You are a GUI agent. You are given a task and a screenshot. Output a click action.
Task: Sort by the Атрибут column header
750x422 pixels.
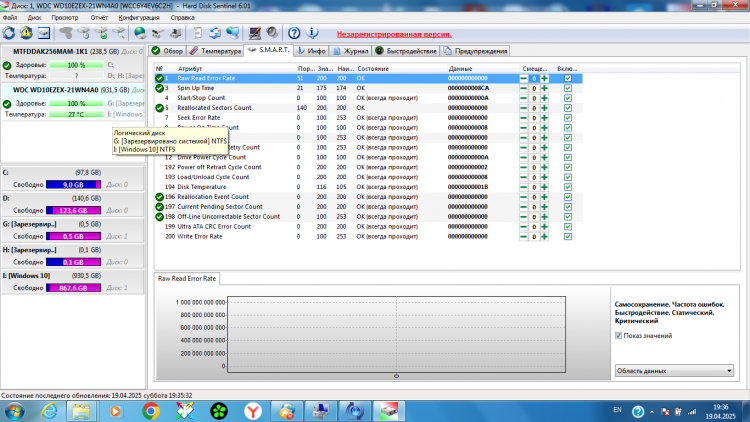click(190, 69)
